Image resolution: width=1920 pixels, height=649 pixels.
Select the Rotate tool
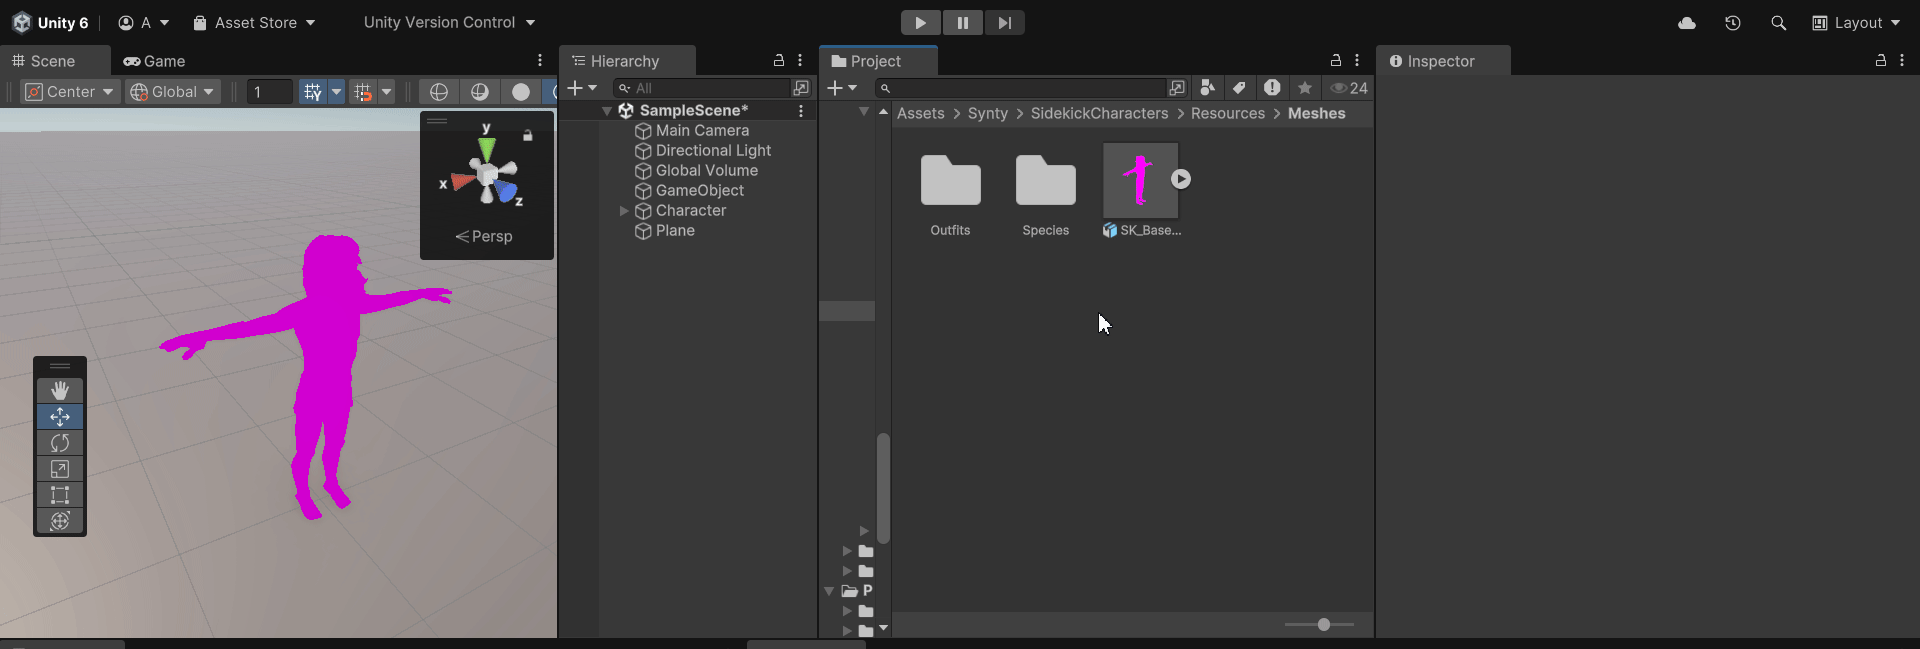tap(60, 443)
